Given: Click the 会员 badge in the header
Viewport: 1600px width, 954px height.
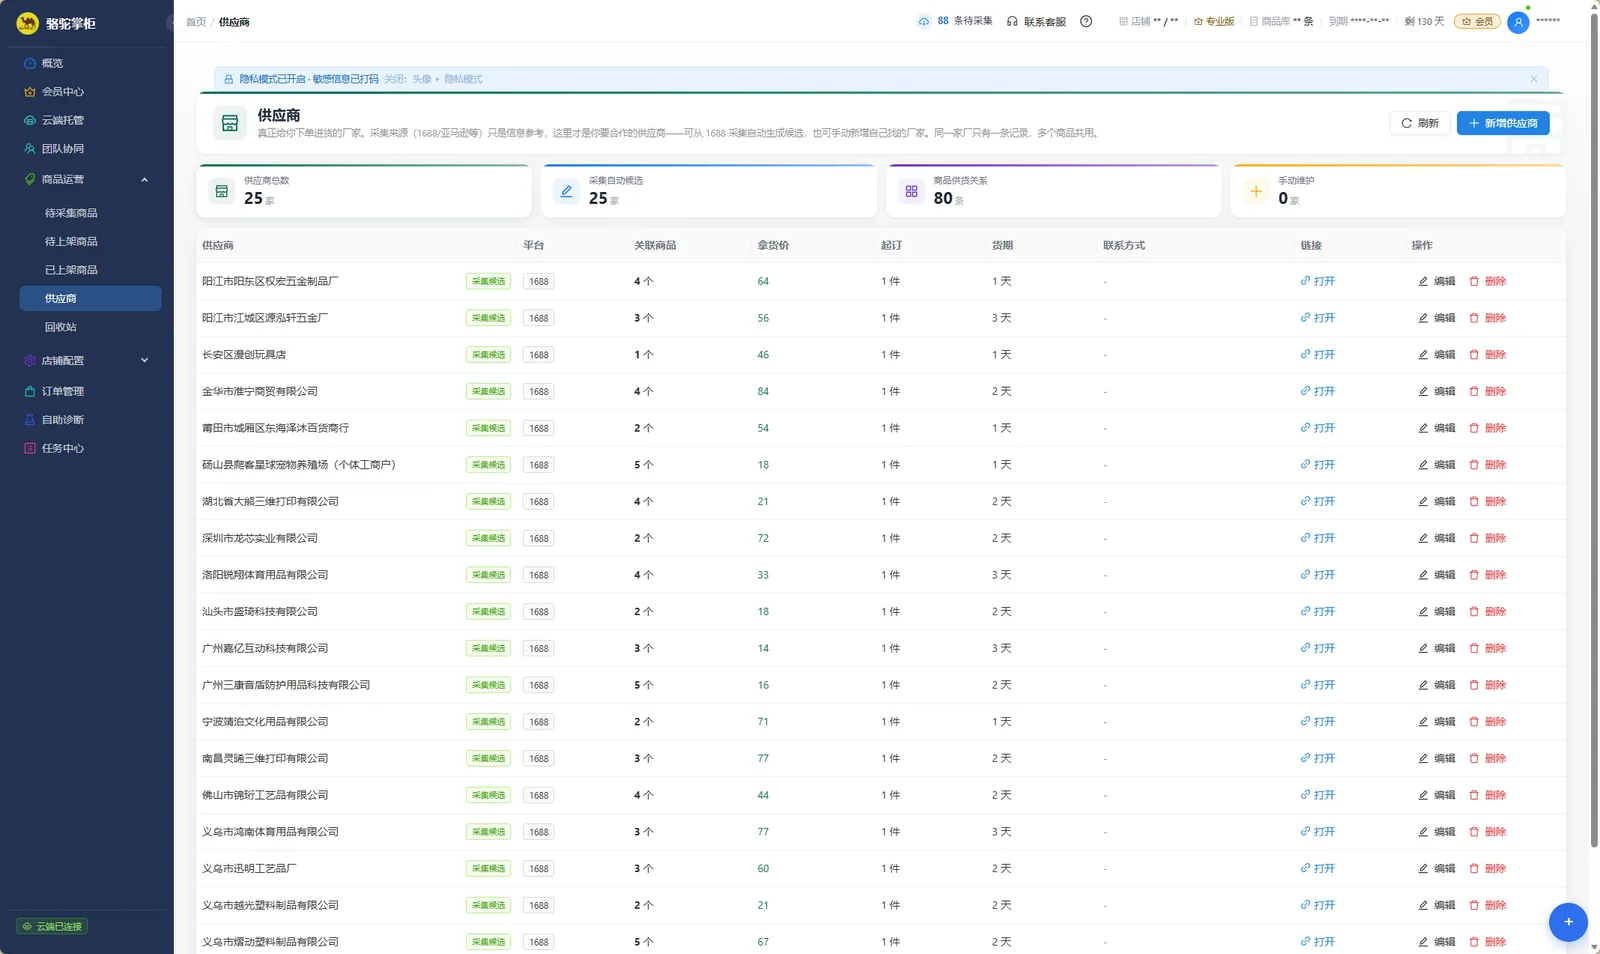Looking at the screenshot, I should click(1478, 21).
